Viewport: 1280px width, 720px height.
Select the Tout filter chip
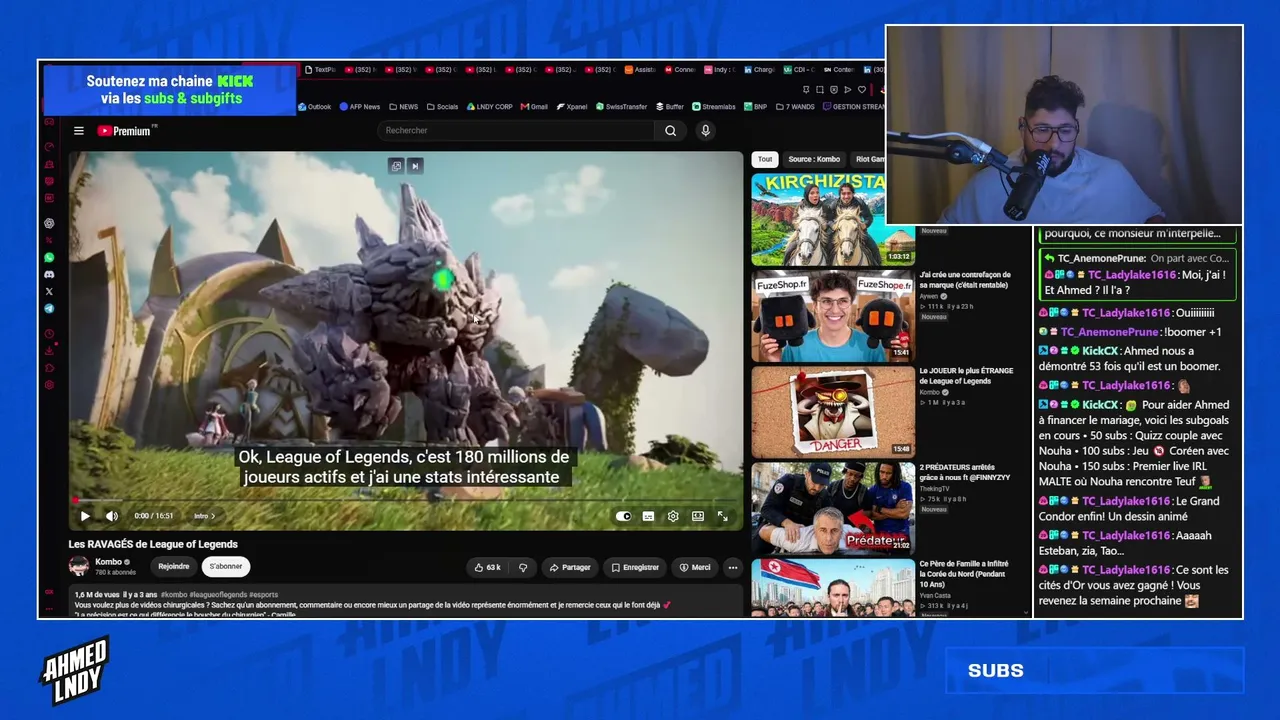(x=765, y=159)
